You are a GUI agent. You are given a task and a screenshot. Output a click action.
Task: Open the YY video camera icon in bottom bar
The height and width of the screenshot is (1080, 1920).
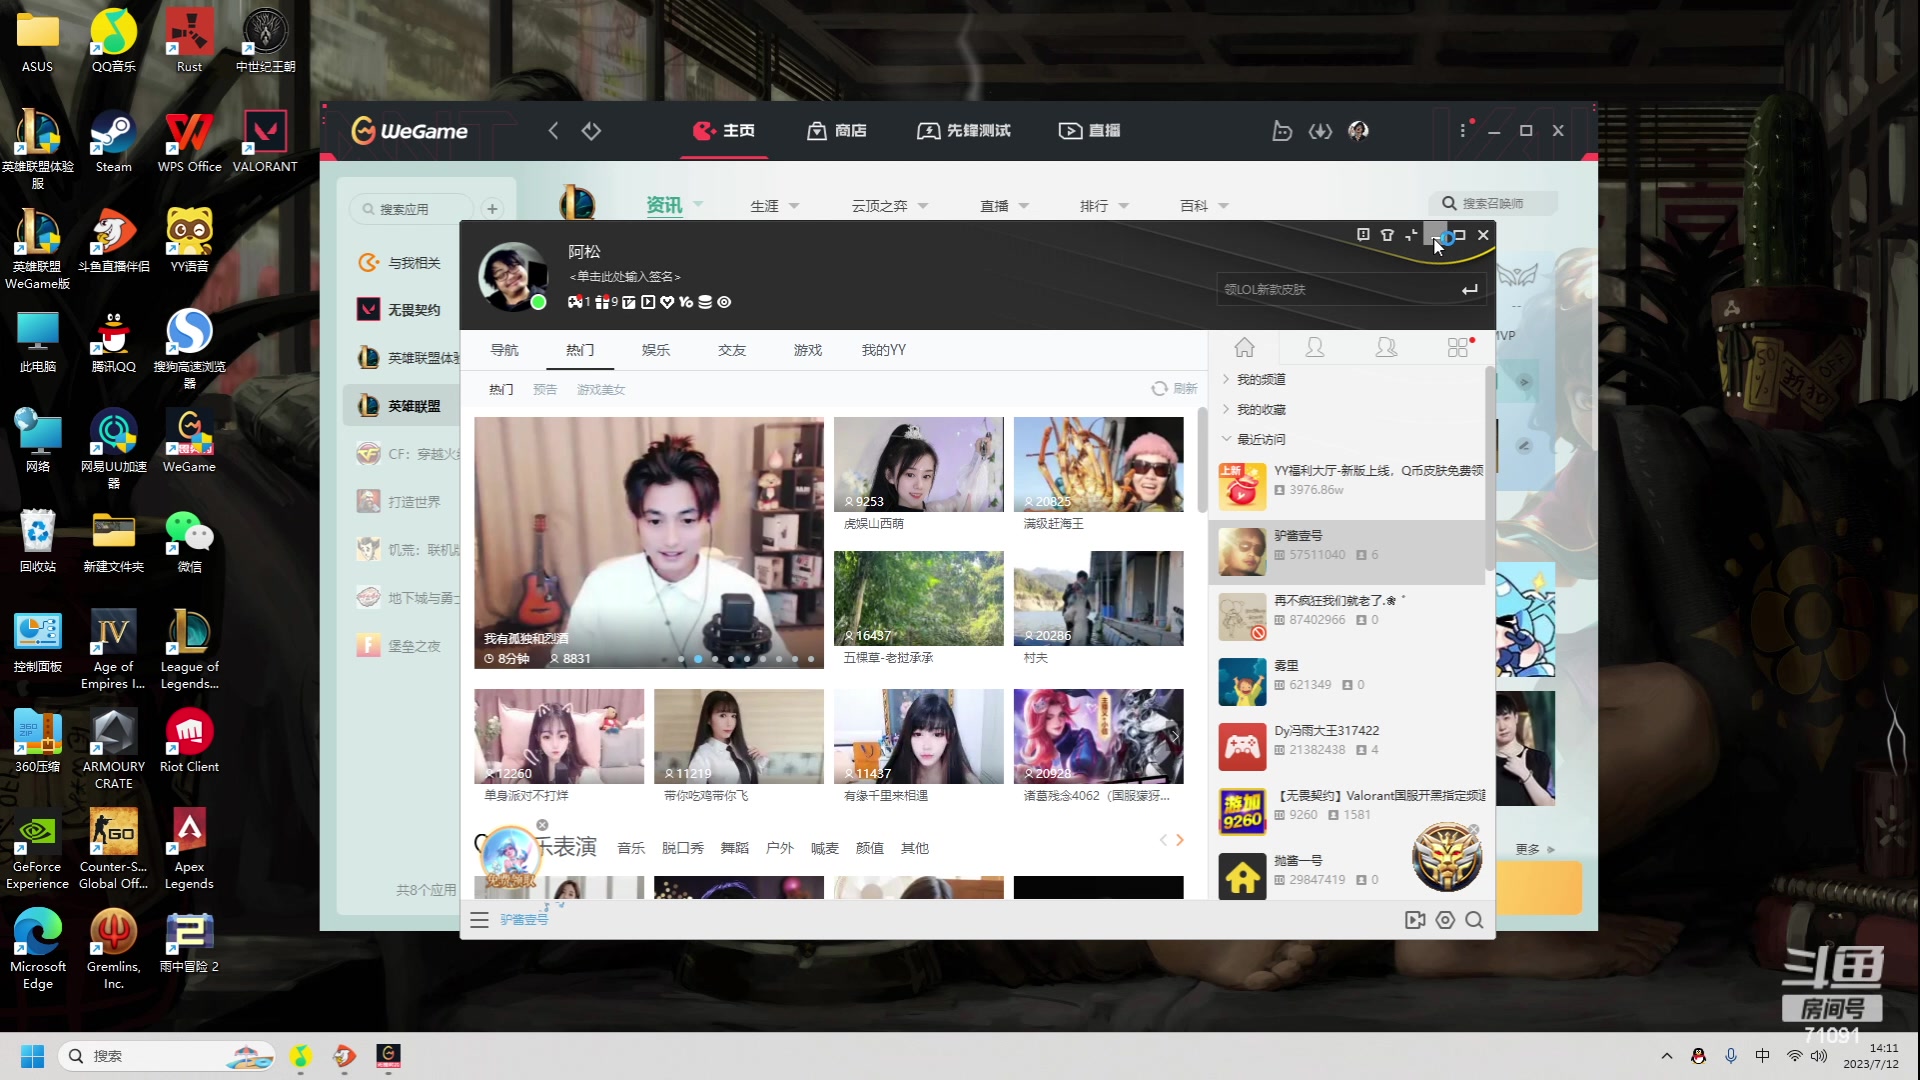tap(1415, 920)
